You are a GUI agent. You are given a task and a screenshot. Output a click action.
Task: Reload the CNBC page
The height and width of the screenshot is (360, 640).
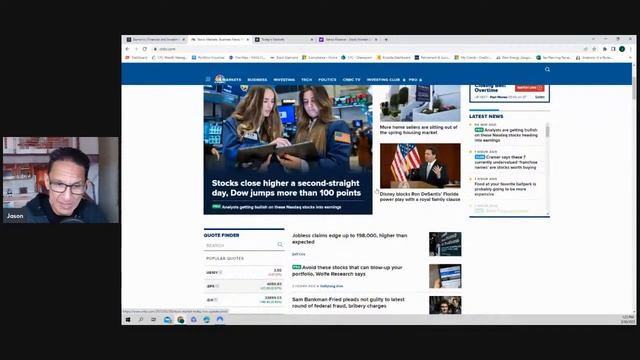[x=144, y=49]
